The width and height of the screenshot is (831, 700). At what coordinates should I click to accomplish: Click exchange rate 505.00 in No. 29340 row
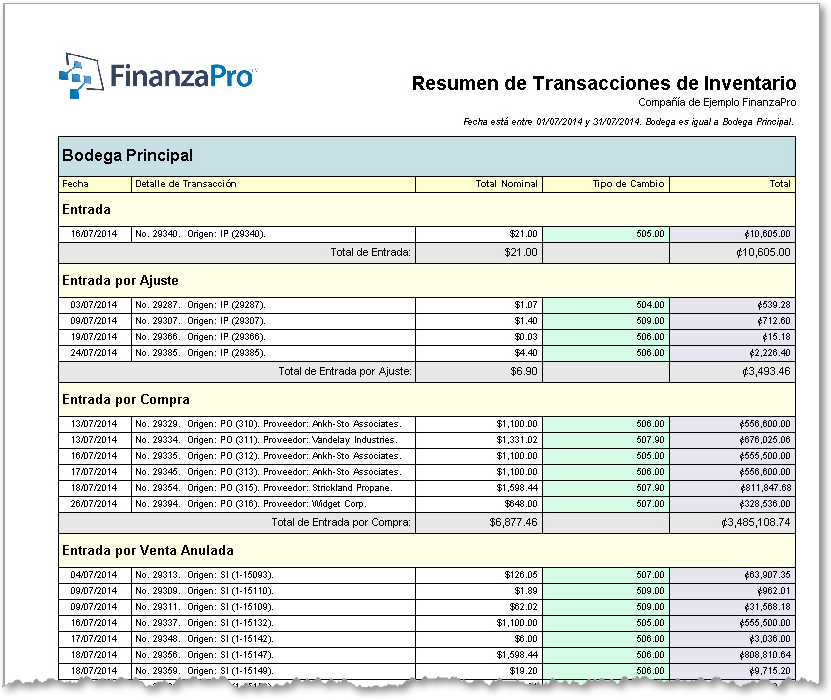click(650, 234)
